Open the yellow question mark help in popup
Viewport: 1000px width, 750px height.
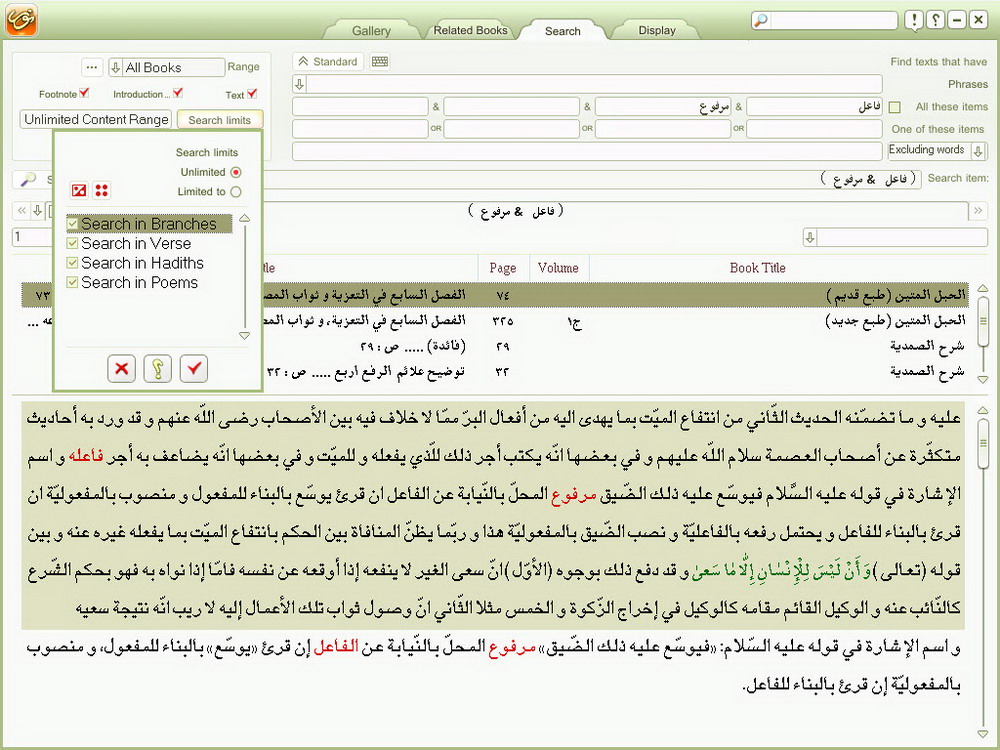158,369
